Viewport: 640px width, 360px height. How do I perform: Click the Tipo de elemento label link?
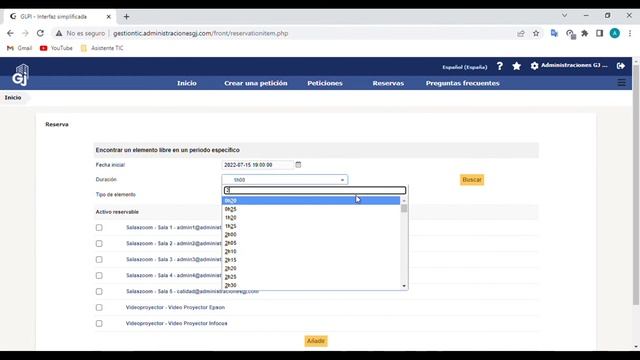pos(116,195)
